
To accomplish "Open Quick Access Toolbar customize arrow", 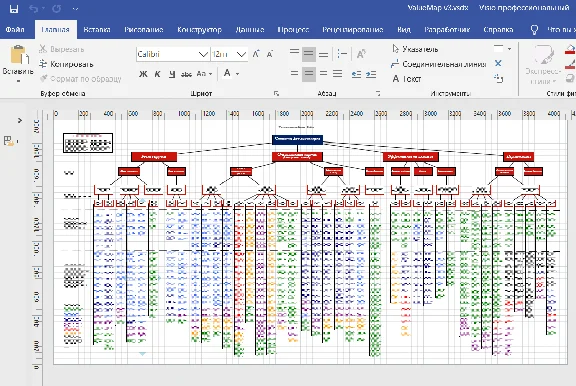I will (75, 8).
